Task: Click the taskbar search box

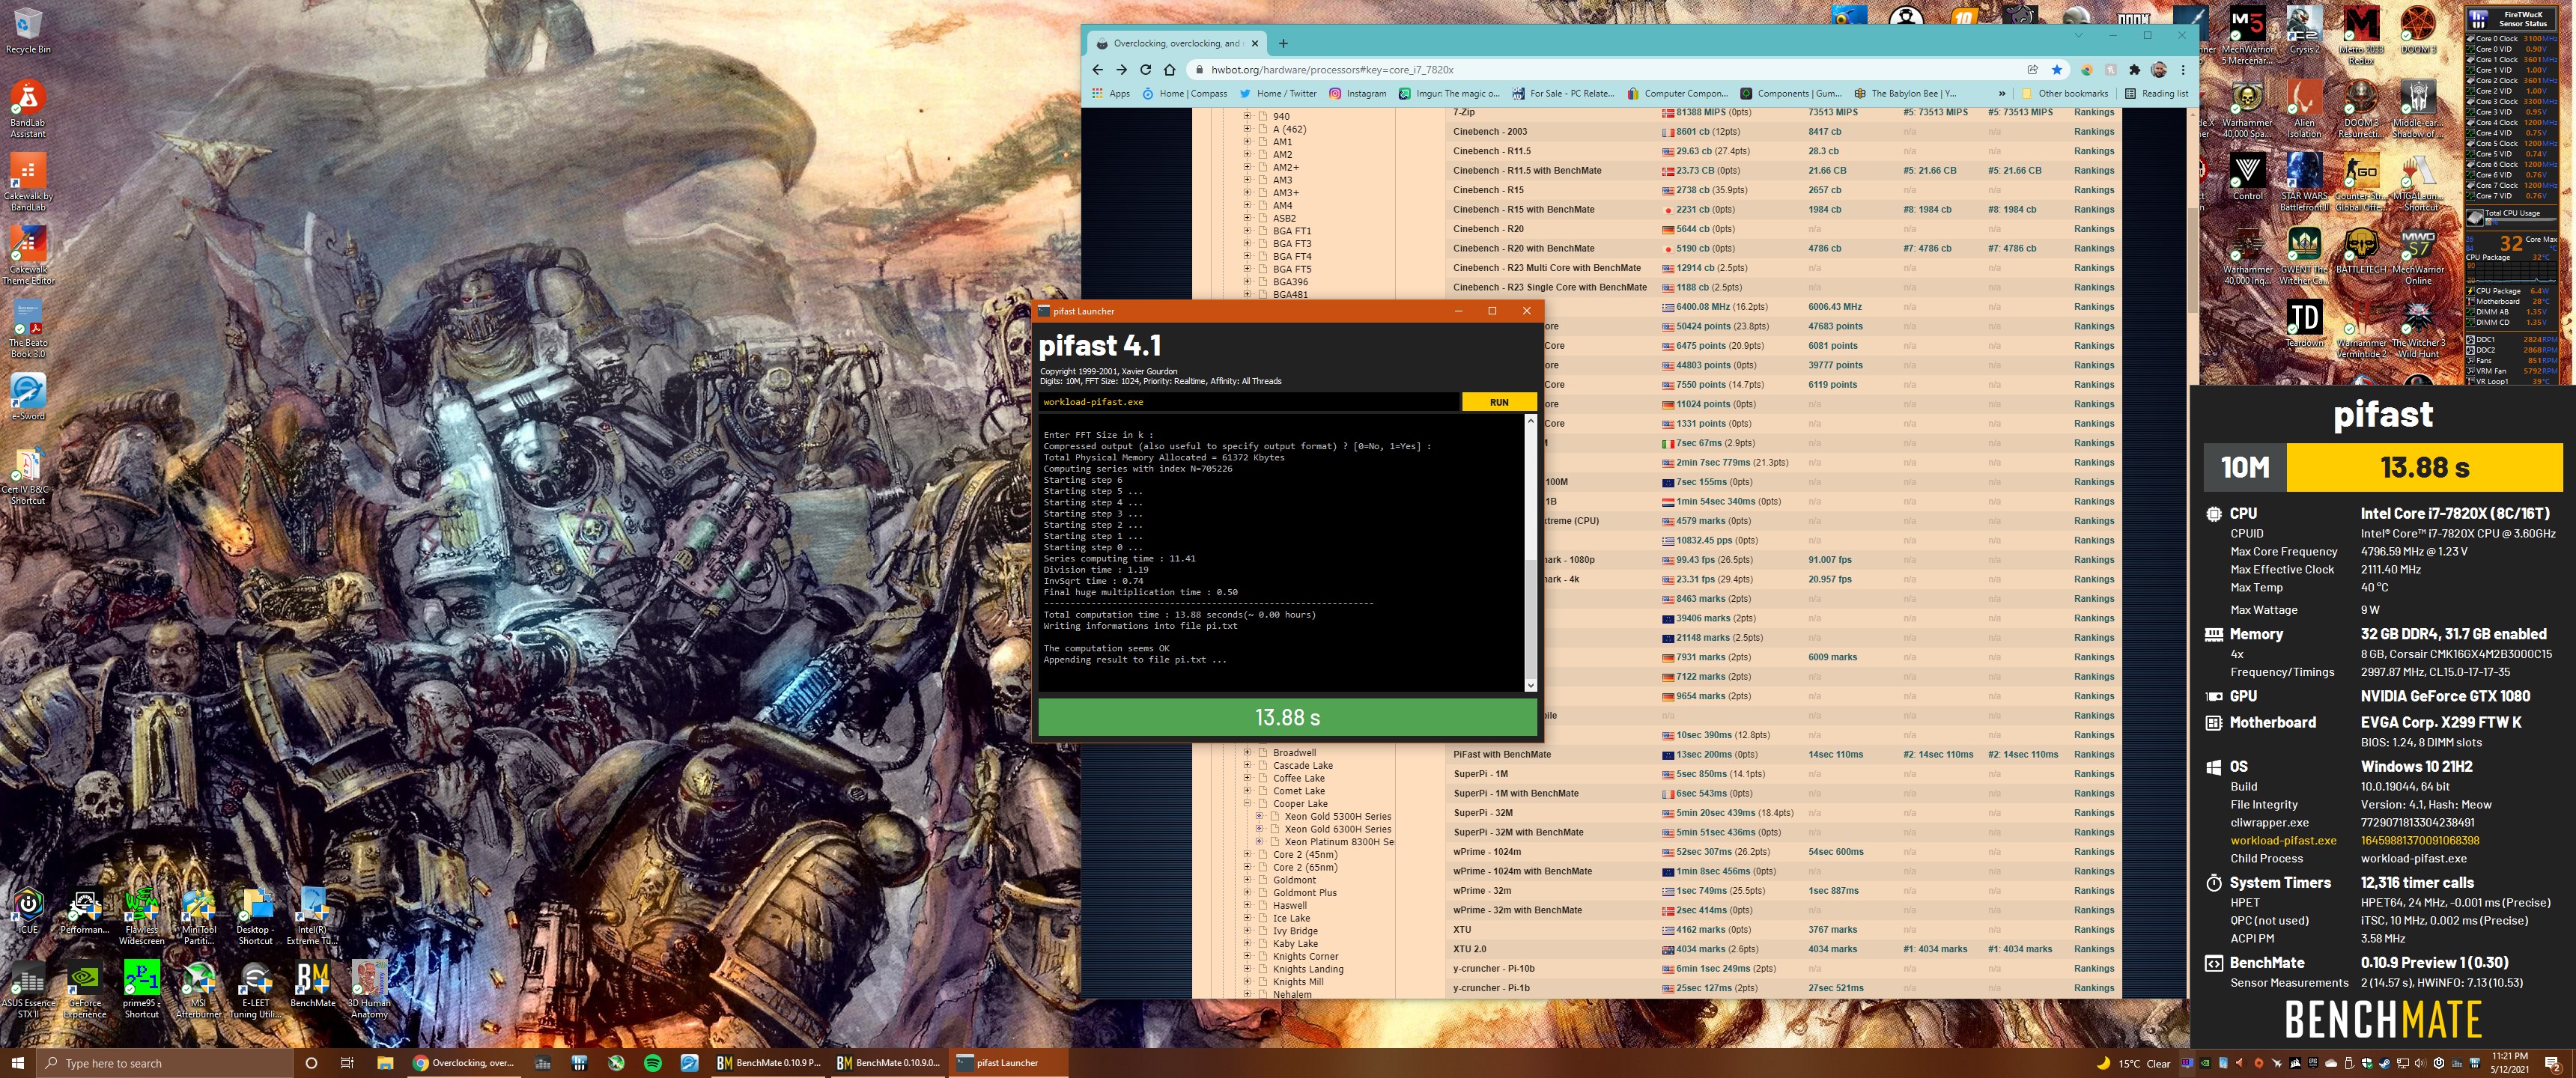Action: tap(166, 1063)
